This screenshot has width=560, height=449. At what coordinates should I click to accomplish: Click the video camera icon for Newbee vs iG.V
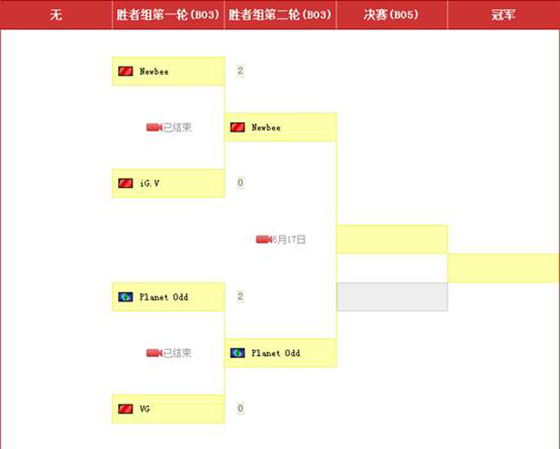(154, 127)
